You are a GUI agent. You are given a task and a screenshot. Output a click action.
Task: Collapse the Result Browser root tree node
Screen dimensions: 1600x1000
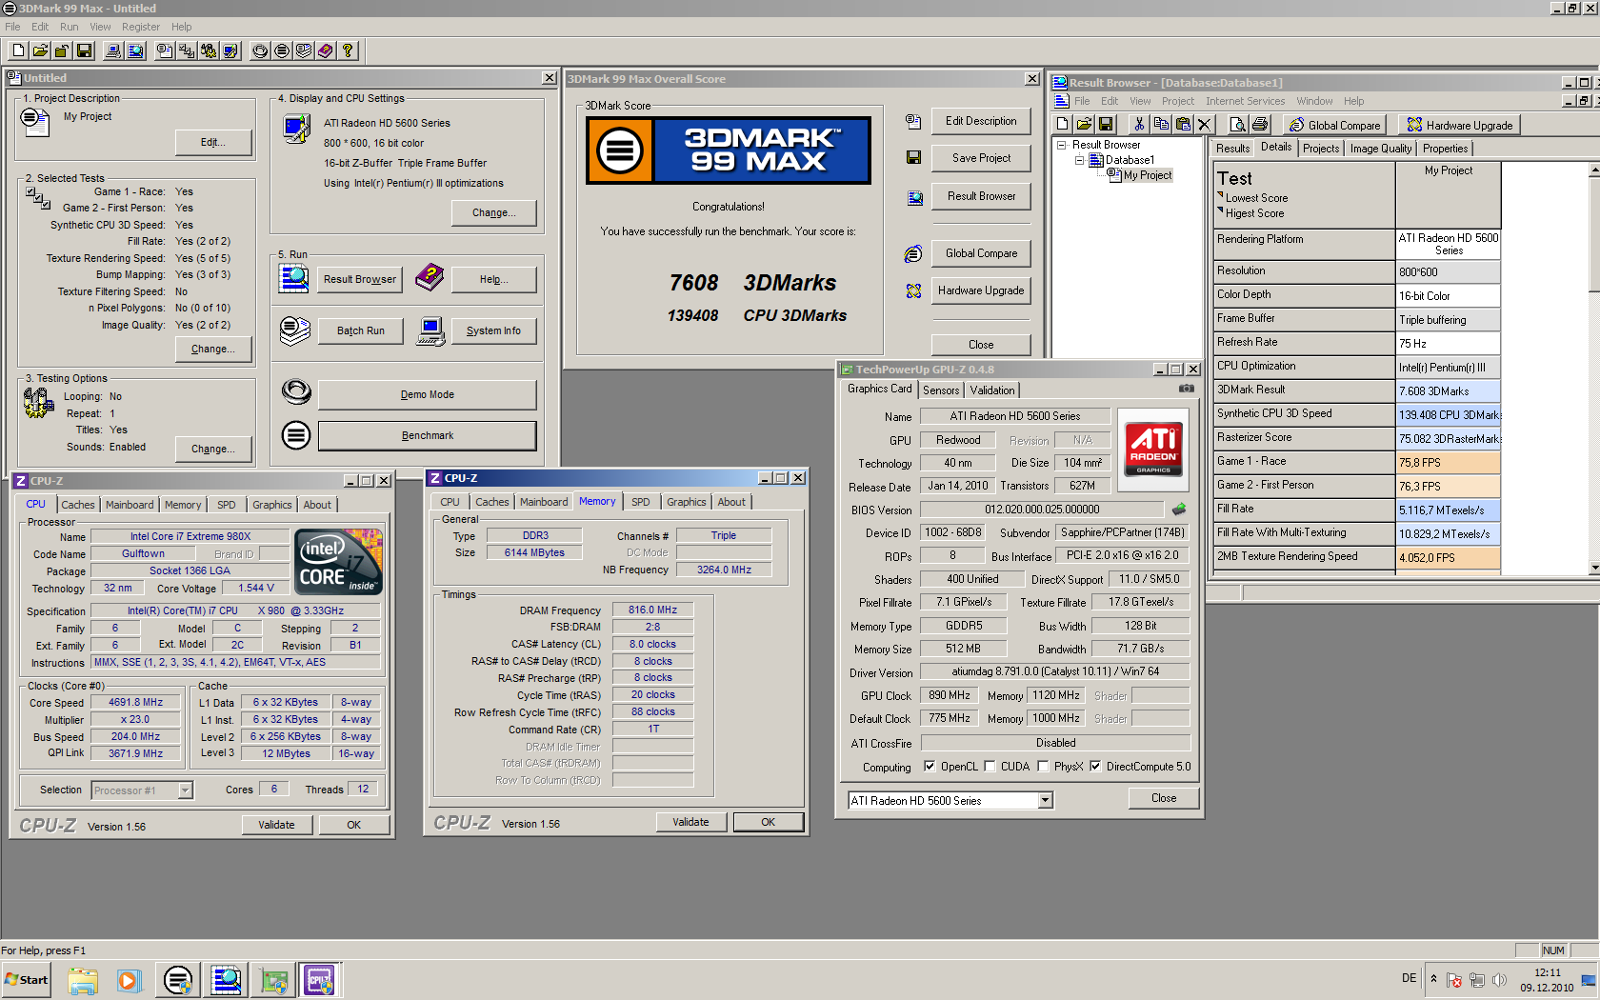coord(1062,145)
